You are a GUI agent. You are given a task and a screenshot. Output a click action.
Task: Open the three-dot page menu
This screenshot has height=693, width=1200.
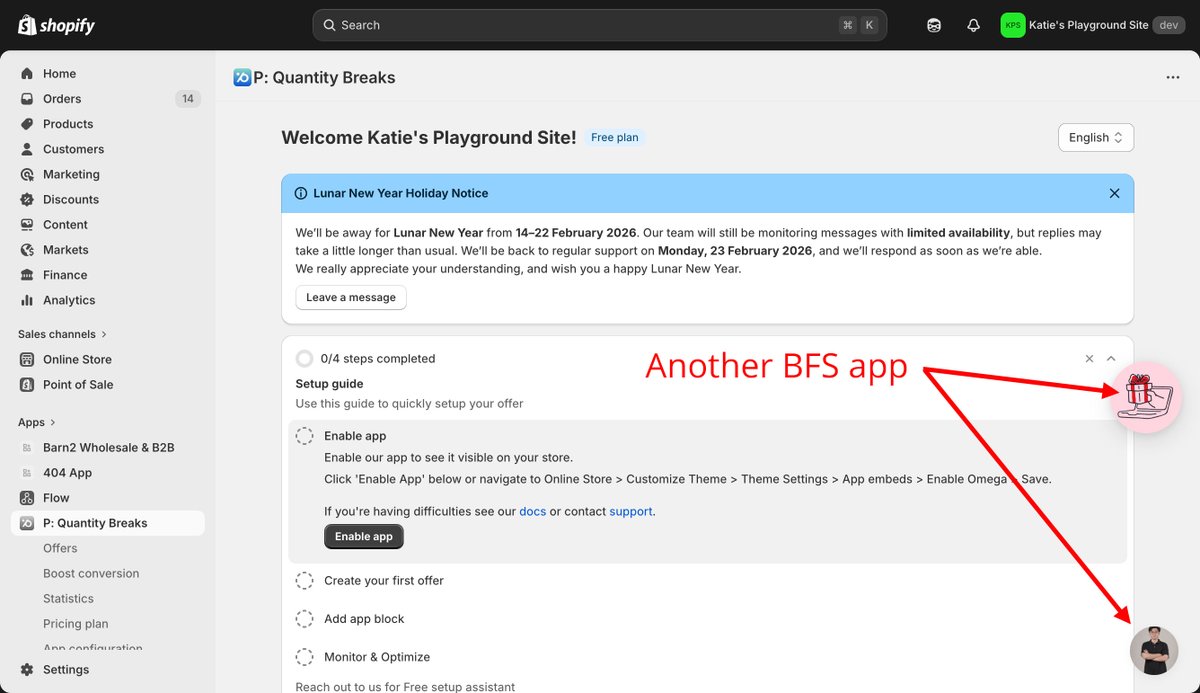[1173, 78]
